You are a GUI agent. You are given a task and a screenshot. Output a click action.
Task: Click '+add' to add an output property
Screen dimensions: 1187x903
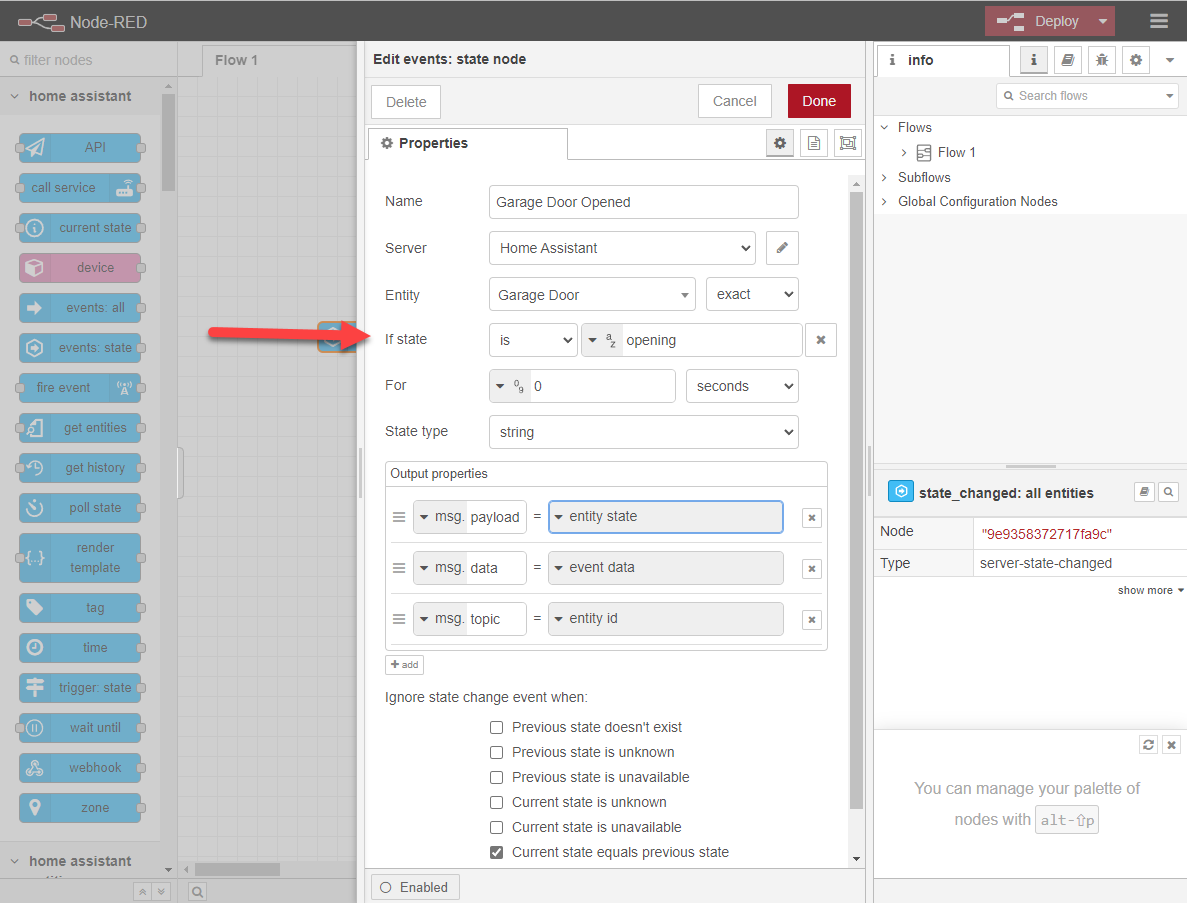pyautogui.click(x=404, y=664)
